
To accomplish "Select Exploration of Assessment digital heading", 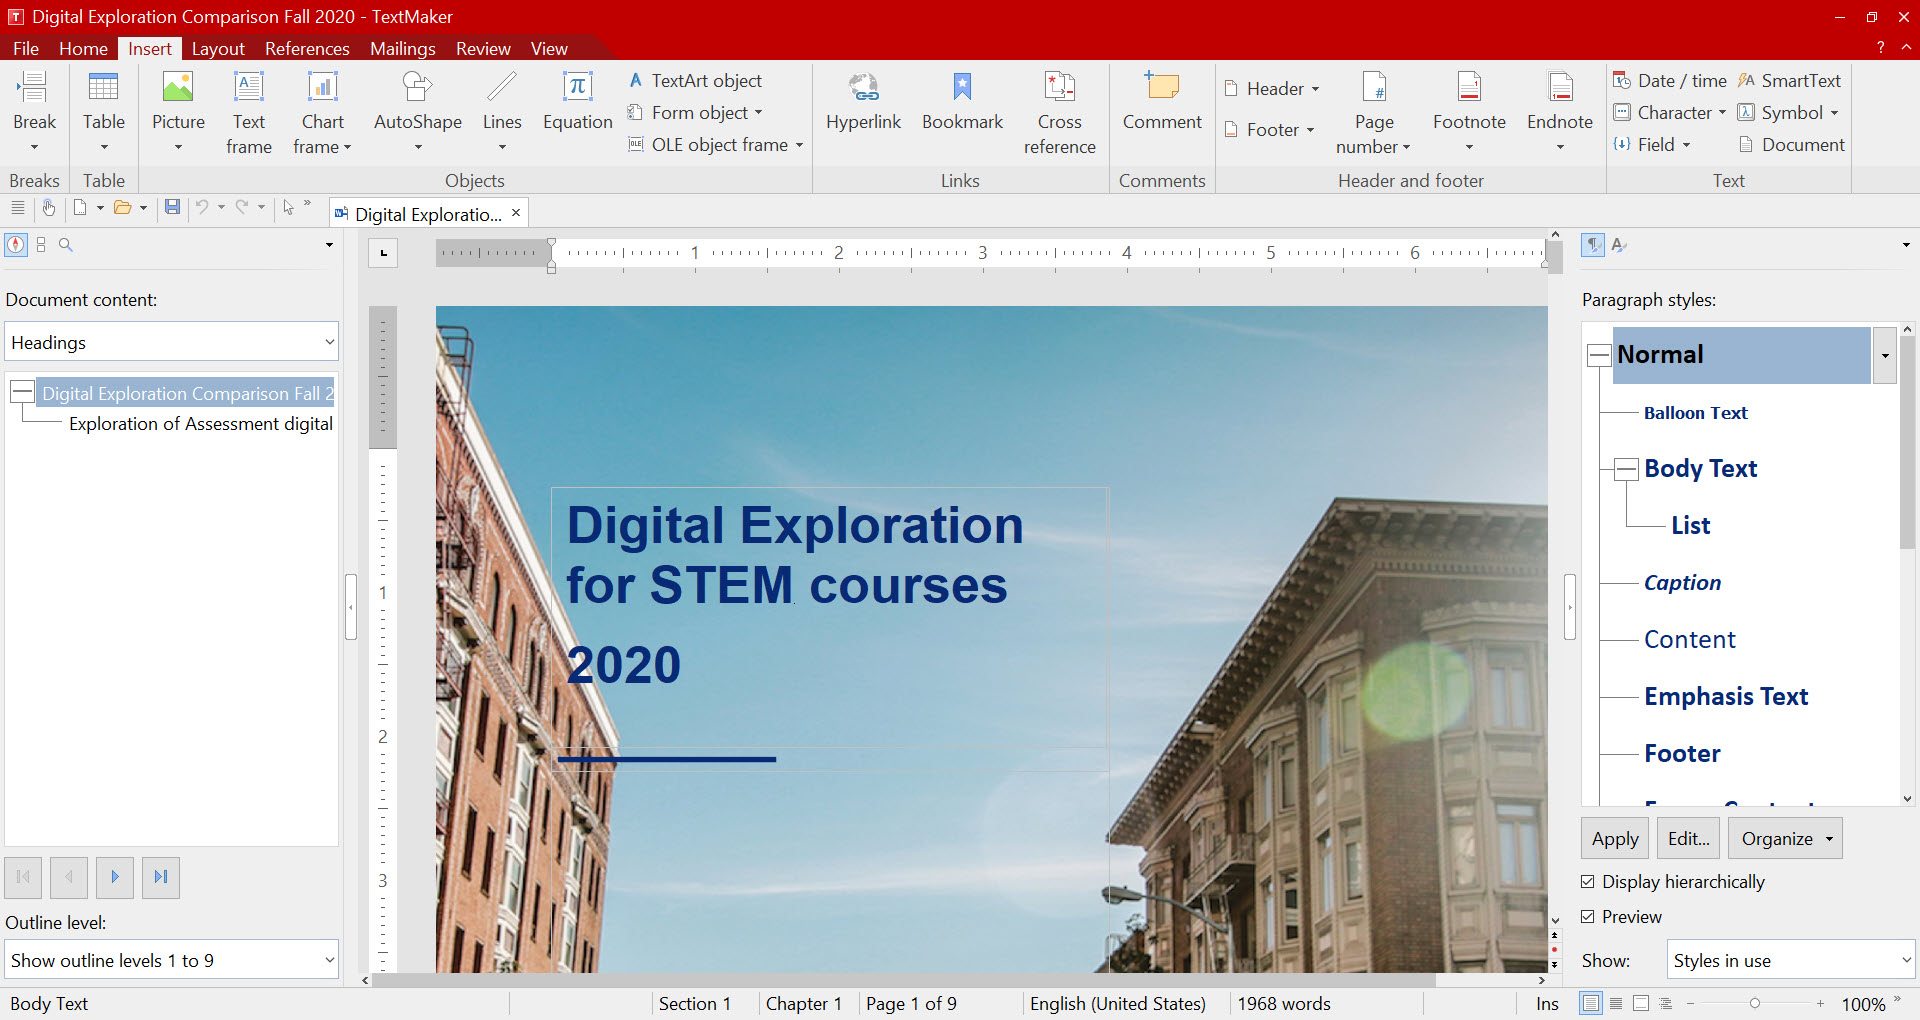I will (x=201, y=424).
